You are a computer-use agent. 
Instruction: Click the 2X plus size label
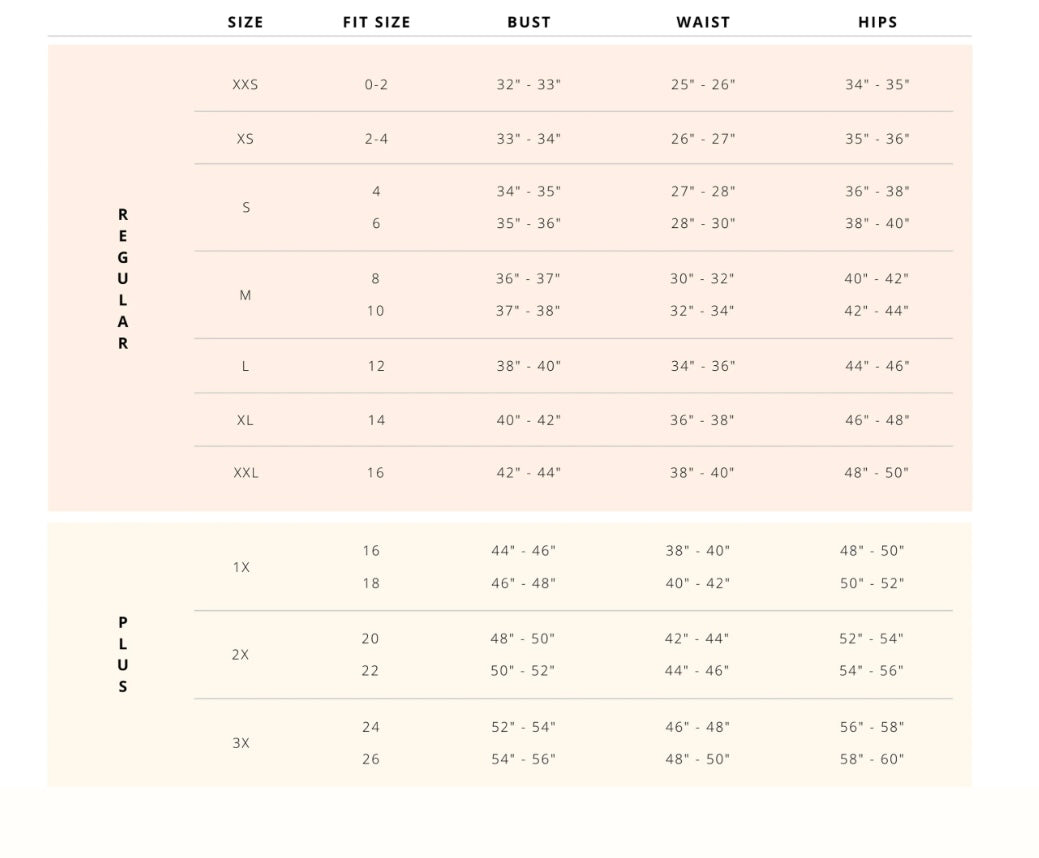tap(241, 655)
